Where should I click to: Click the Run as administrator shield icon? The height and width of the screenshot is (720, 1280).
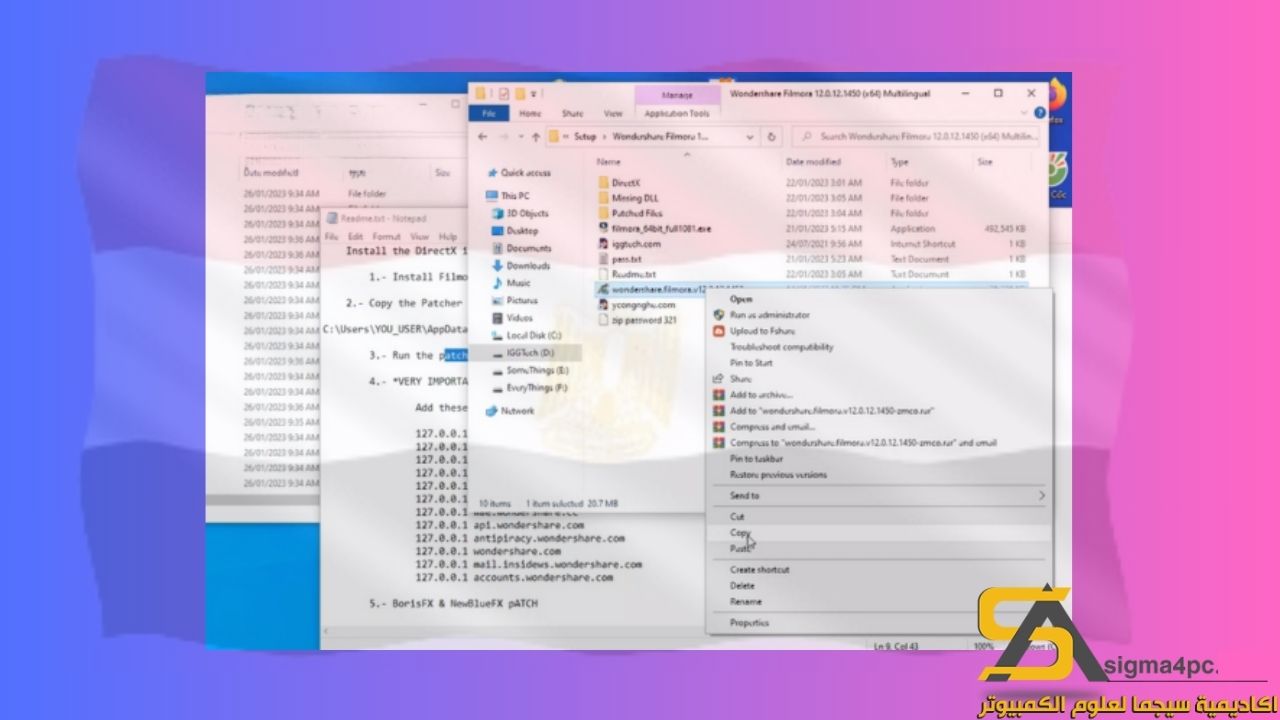click(x=717, y=314)
